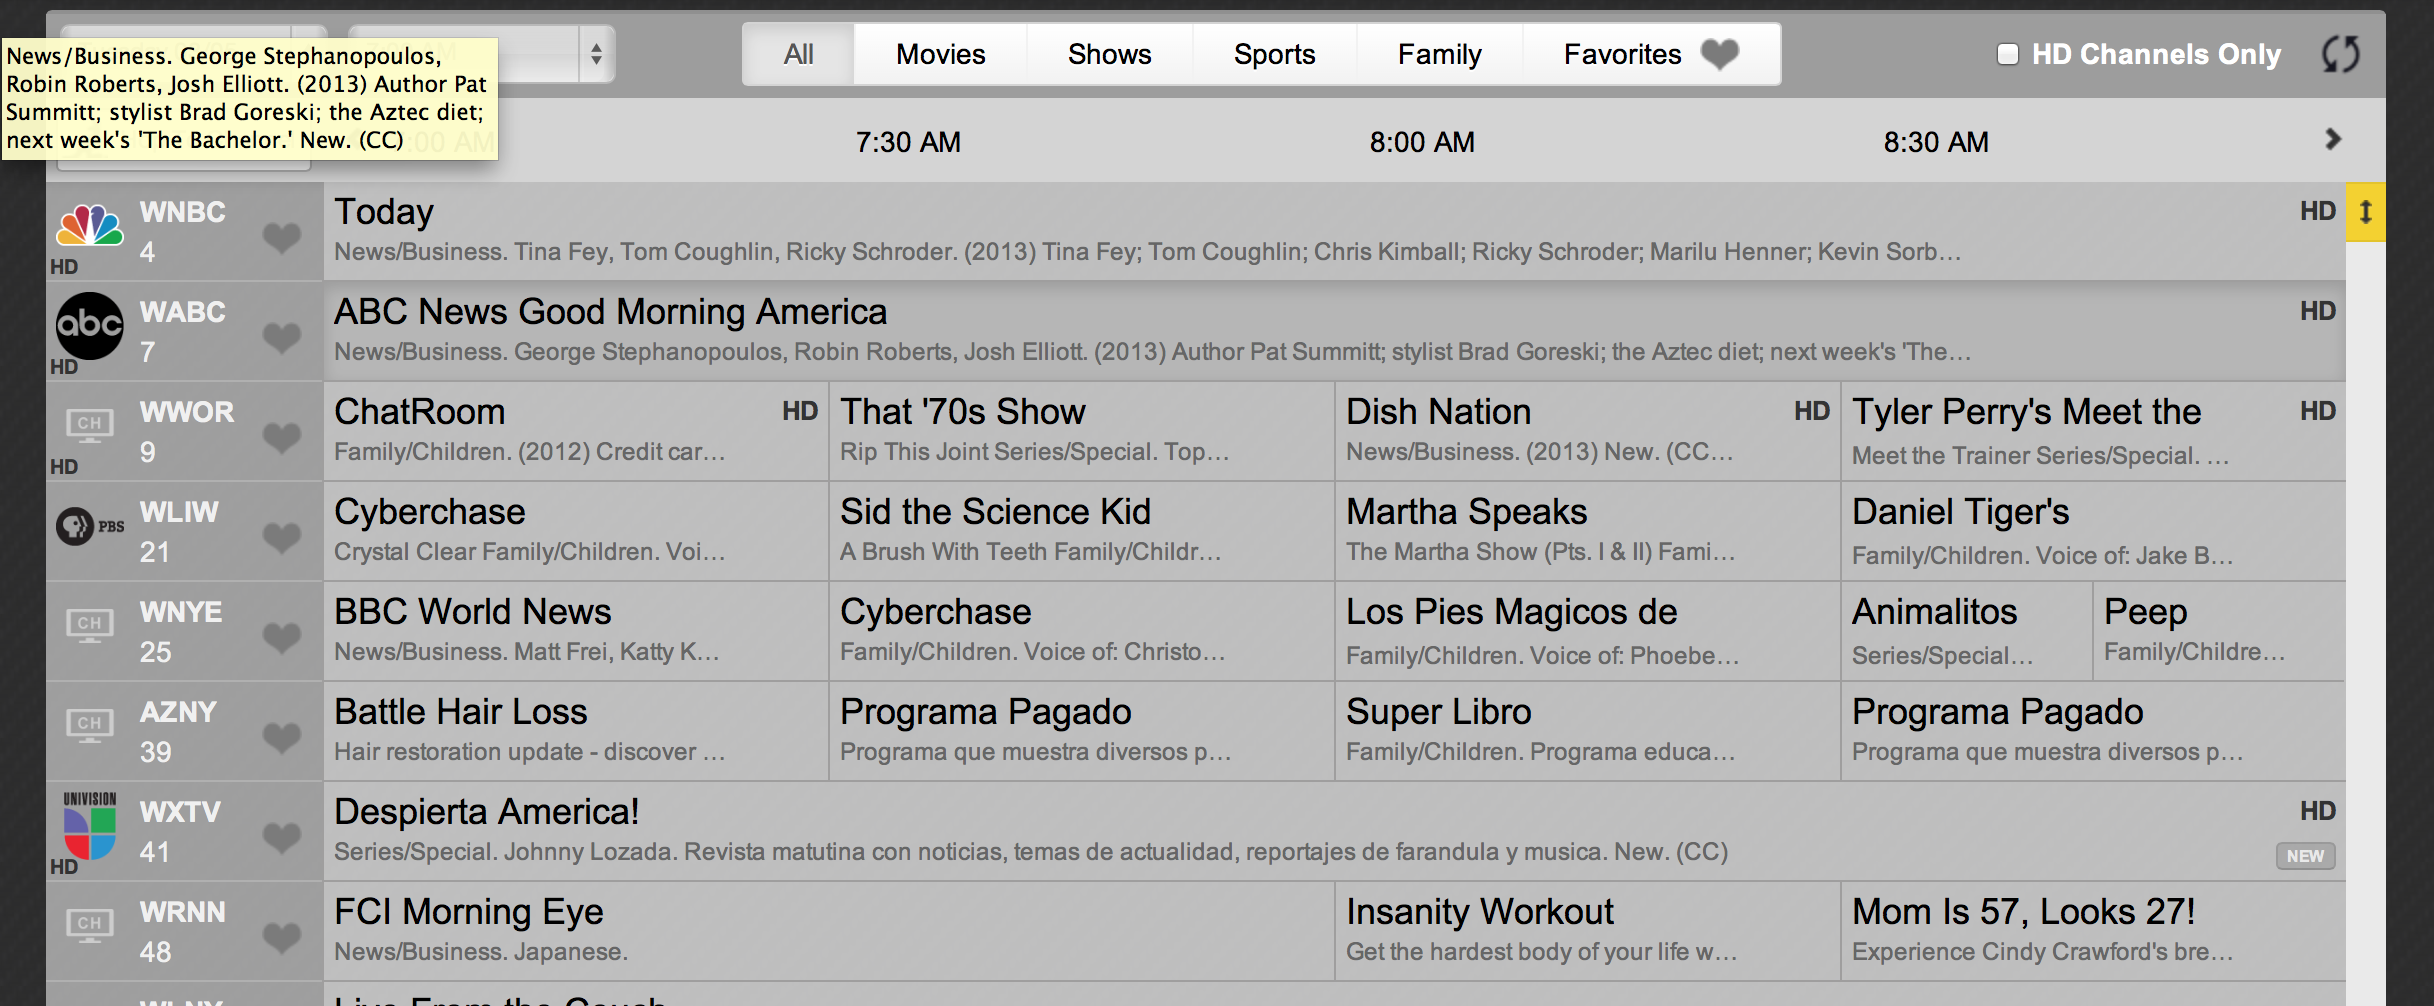This screenshot has width=2434, height=1006.
Task: Click HD badge on Tyler Perry's Meet the
Action: click(x=2317, y=411)
